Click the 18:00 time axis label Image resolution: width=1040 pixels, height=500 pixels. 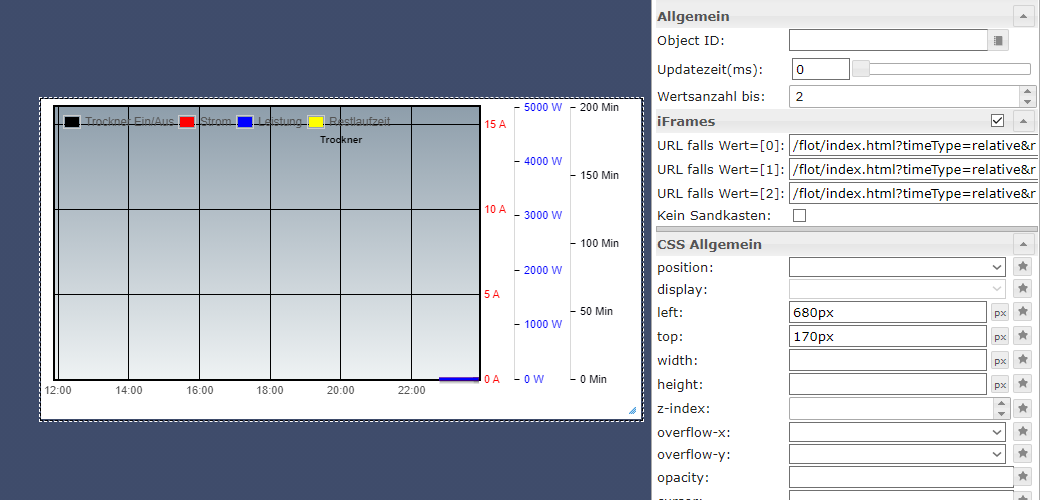[x=271, y=391]
